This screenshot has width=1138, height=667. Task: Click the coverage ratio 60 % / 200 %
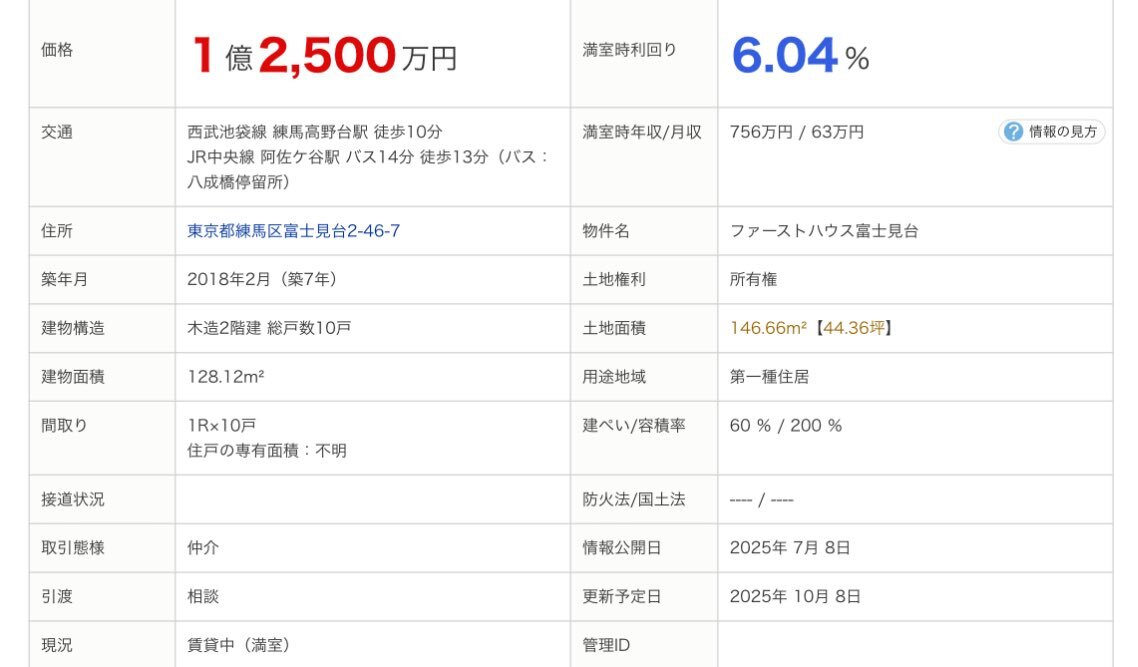[x=786, y=425]
